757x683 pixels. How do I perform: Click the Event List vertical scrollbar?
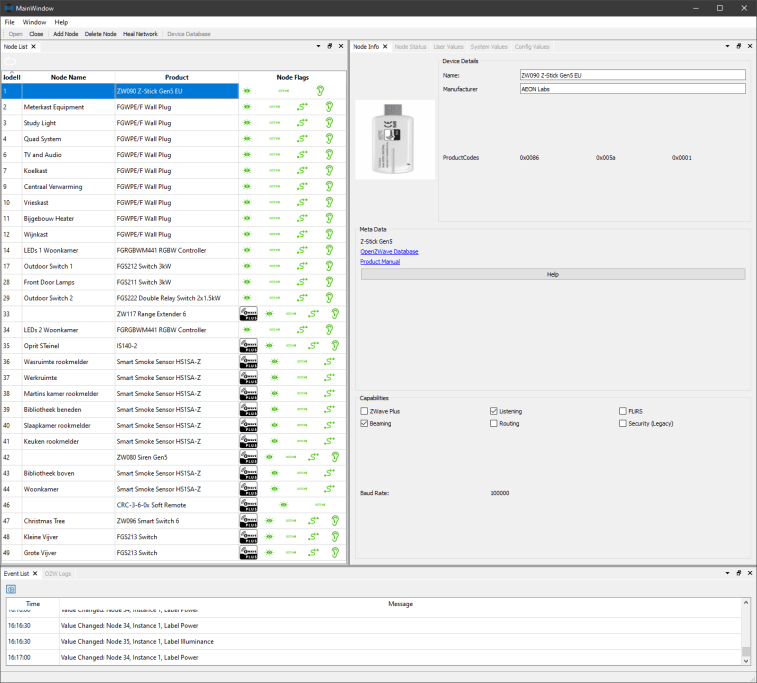point(745,630)
